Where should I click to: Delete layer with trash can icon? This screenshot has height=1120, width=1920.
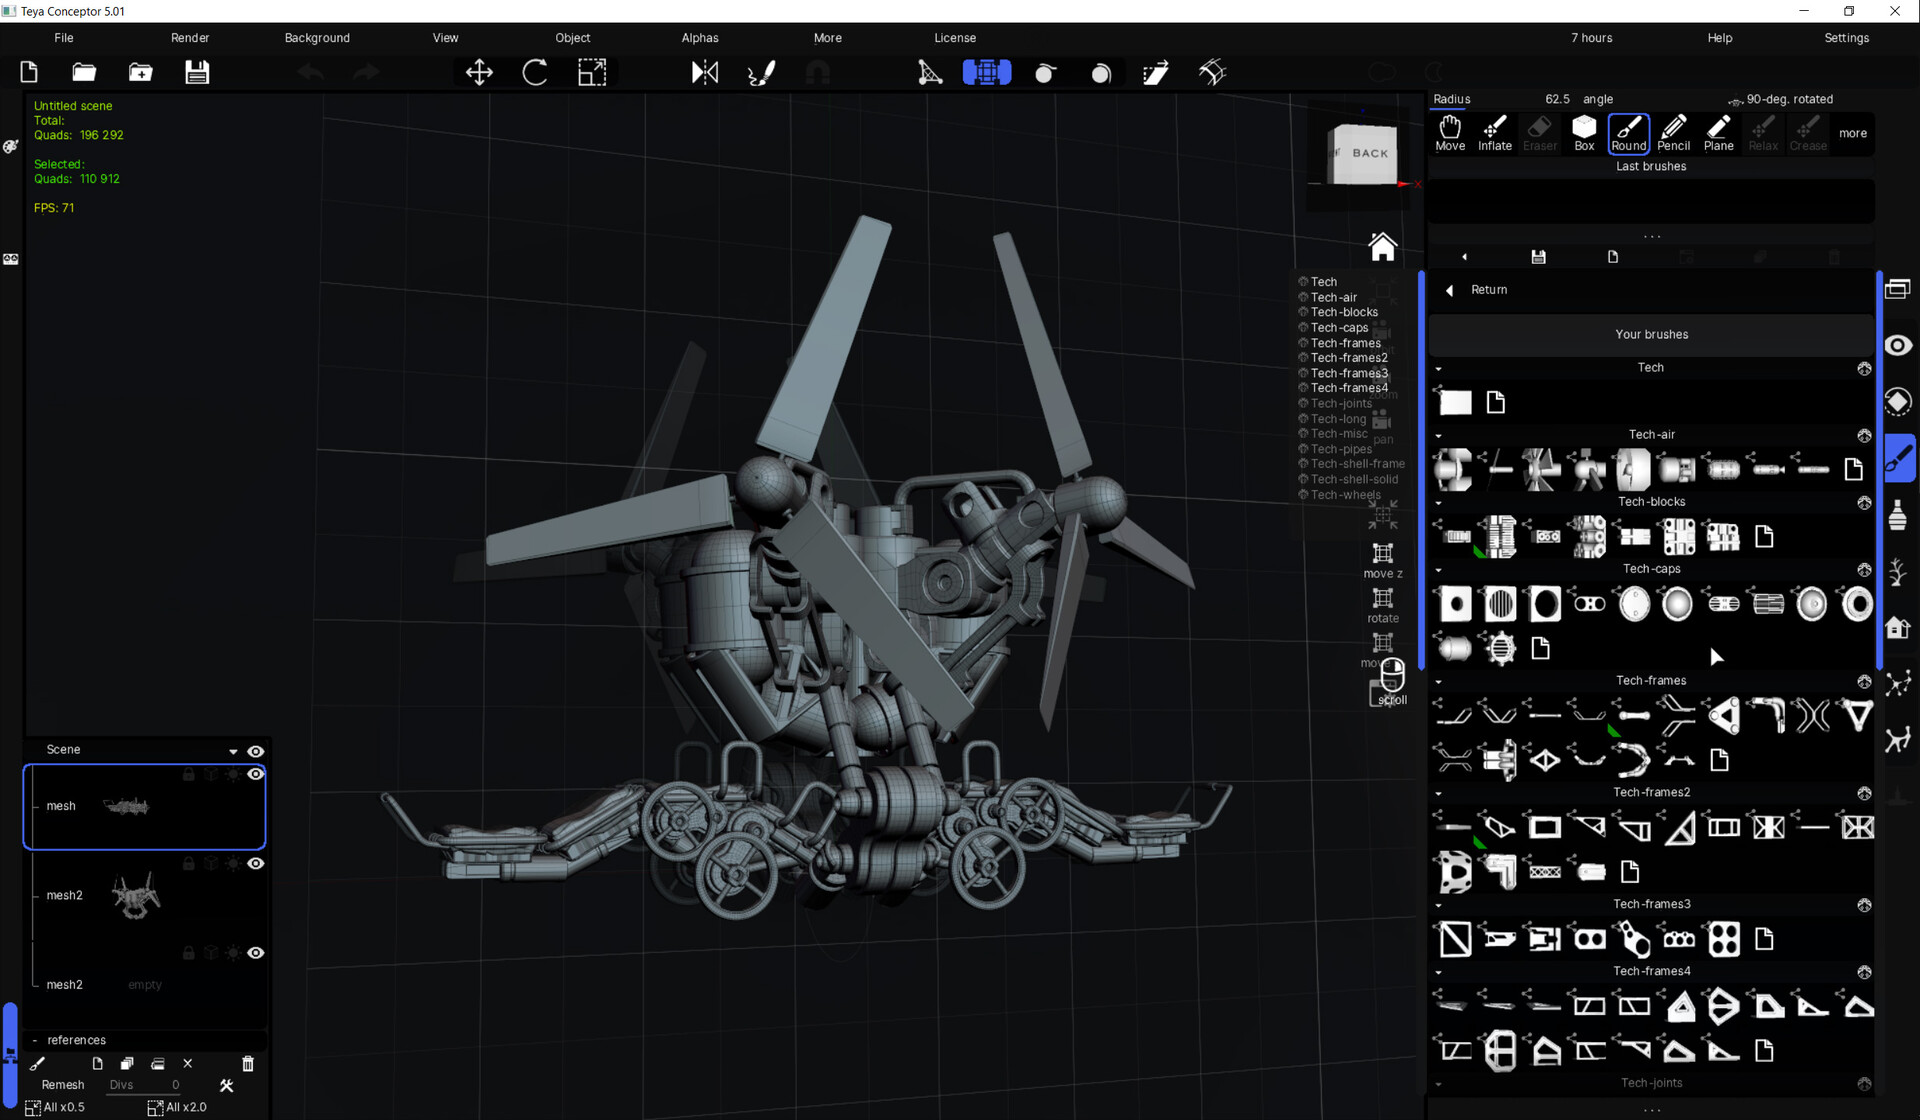[248, 1064]
